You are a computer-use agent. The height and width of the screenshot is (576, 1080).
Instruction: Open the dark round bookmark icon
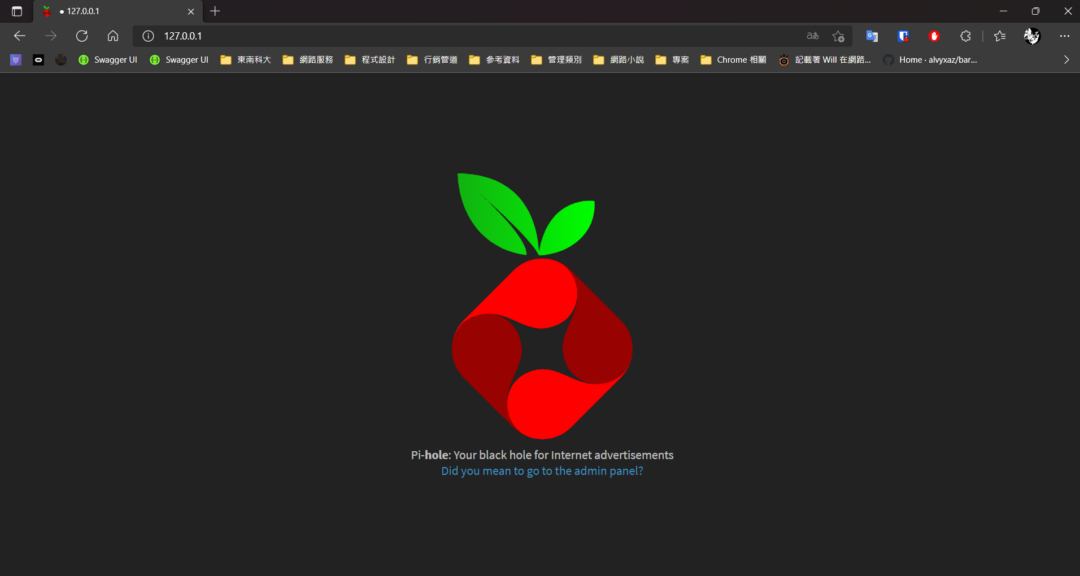pos(61,60)
